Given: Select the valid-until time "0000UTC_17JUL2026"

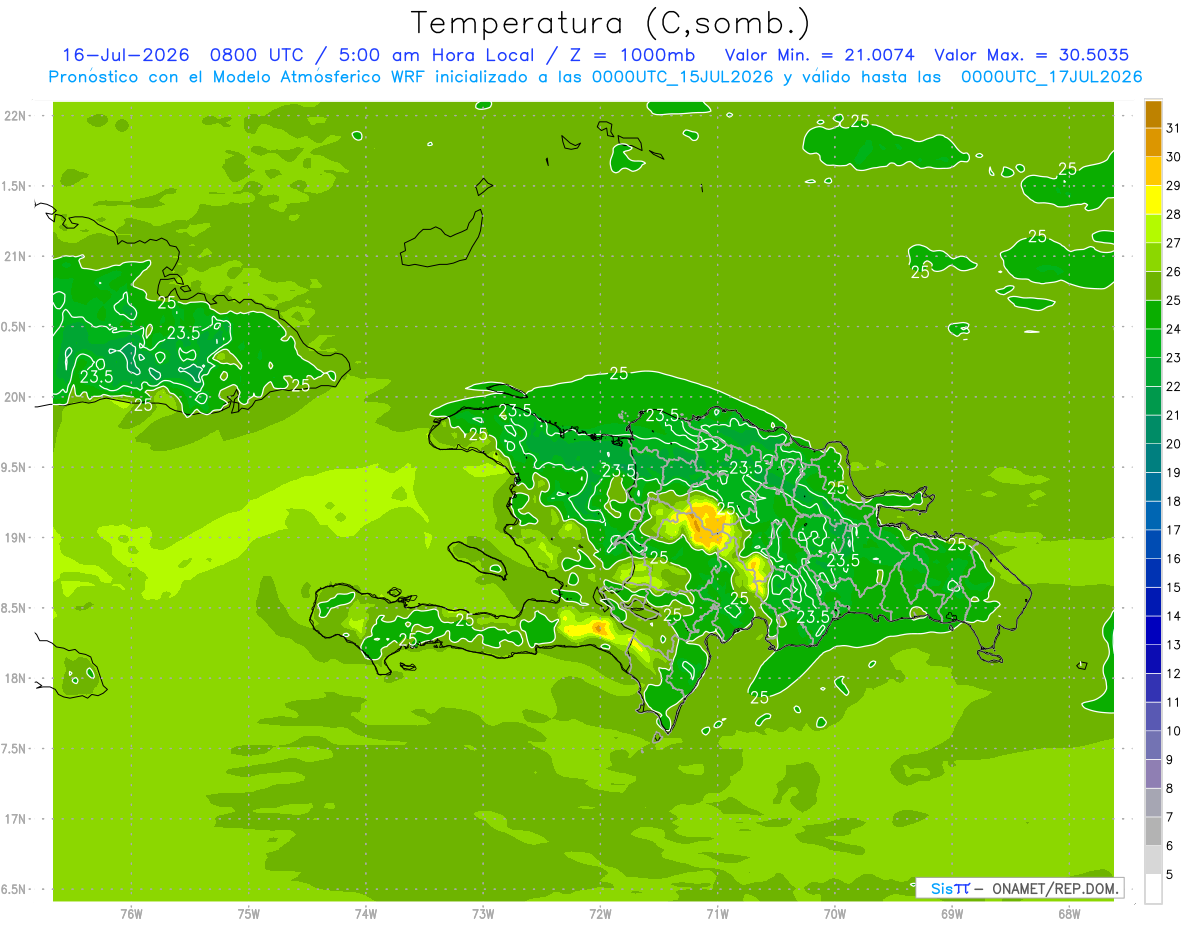Looking at the screenshot, I should pyautogui.click(x=1051, y=77).
